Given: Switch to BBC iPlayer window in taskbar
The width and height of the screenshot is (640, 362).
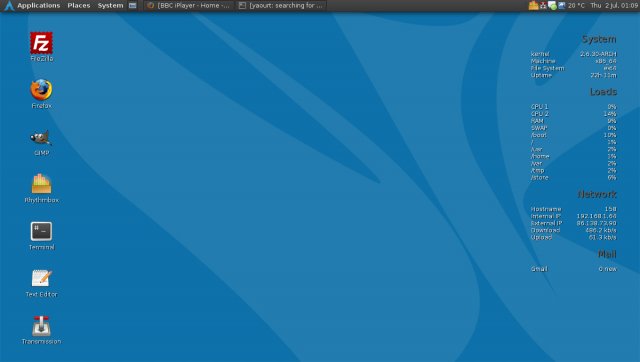Looking at the screenshot, I should (189, 5).
